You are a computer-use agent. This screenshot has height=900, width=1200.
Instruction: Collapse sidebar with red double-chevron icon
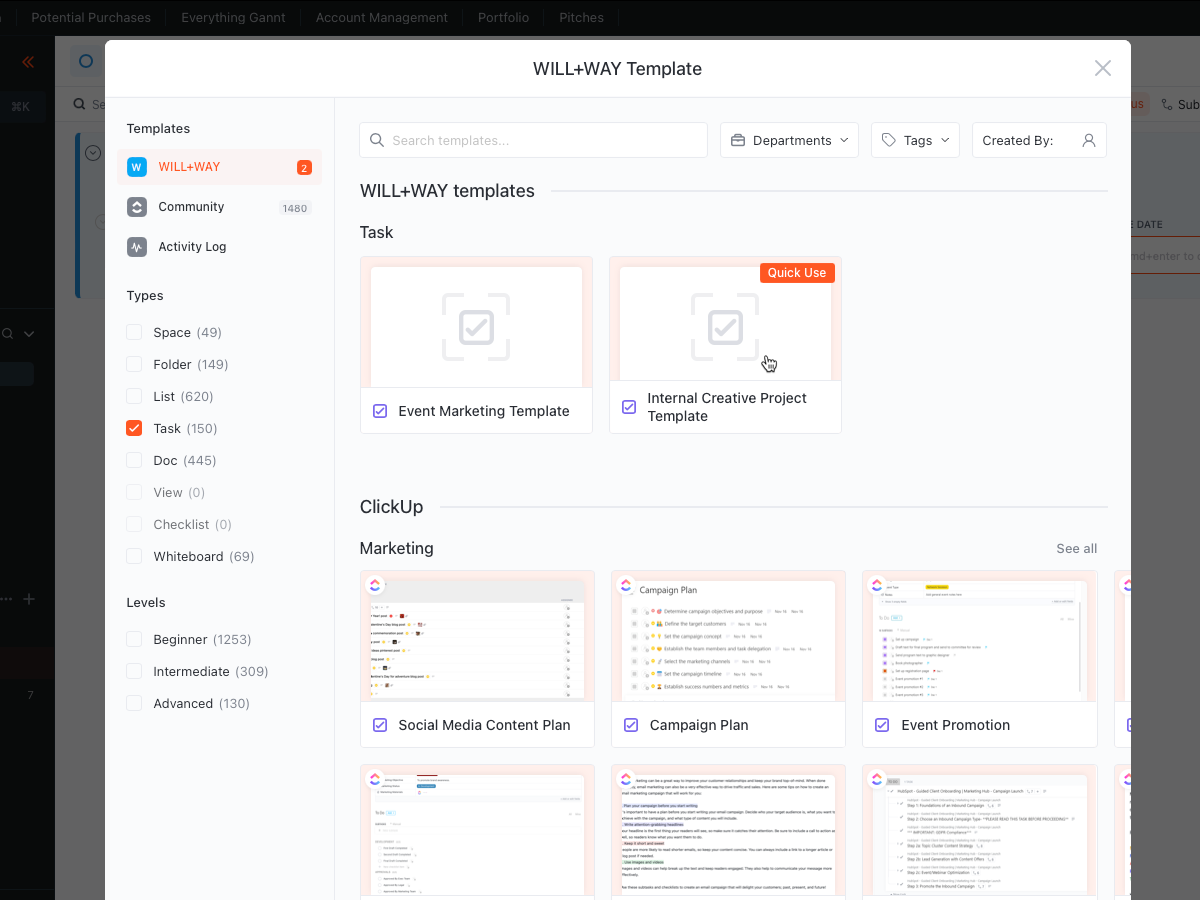[28, 62]
